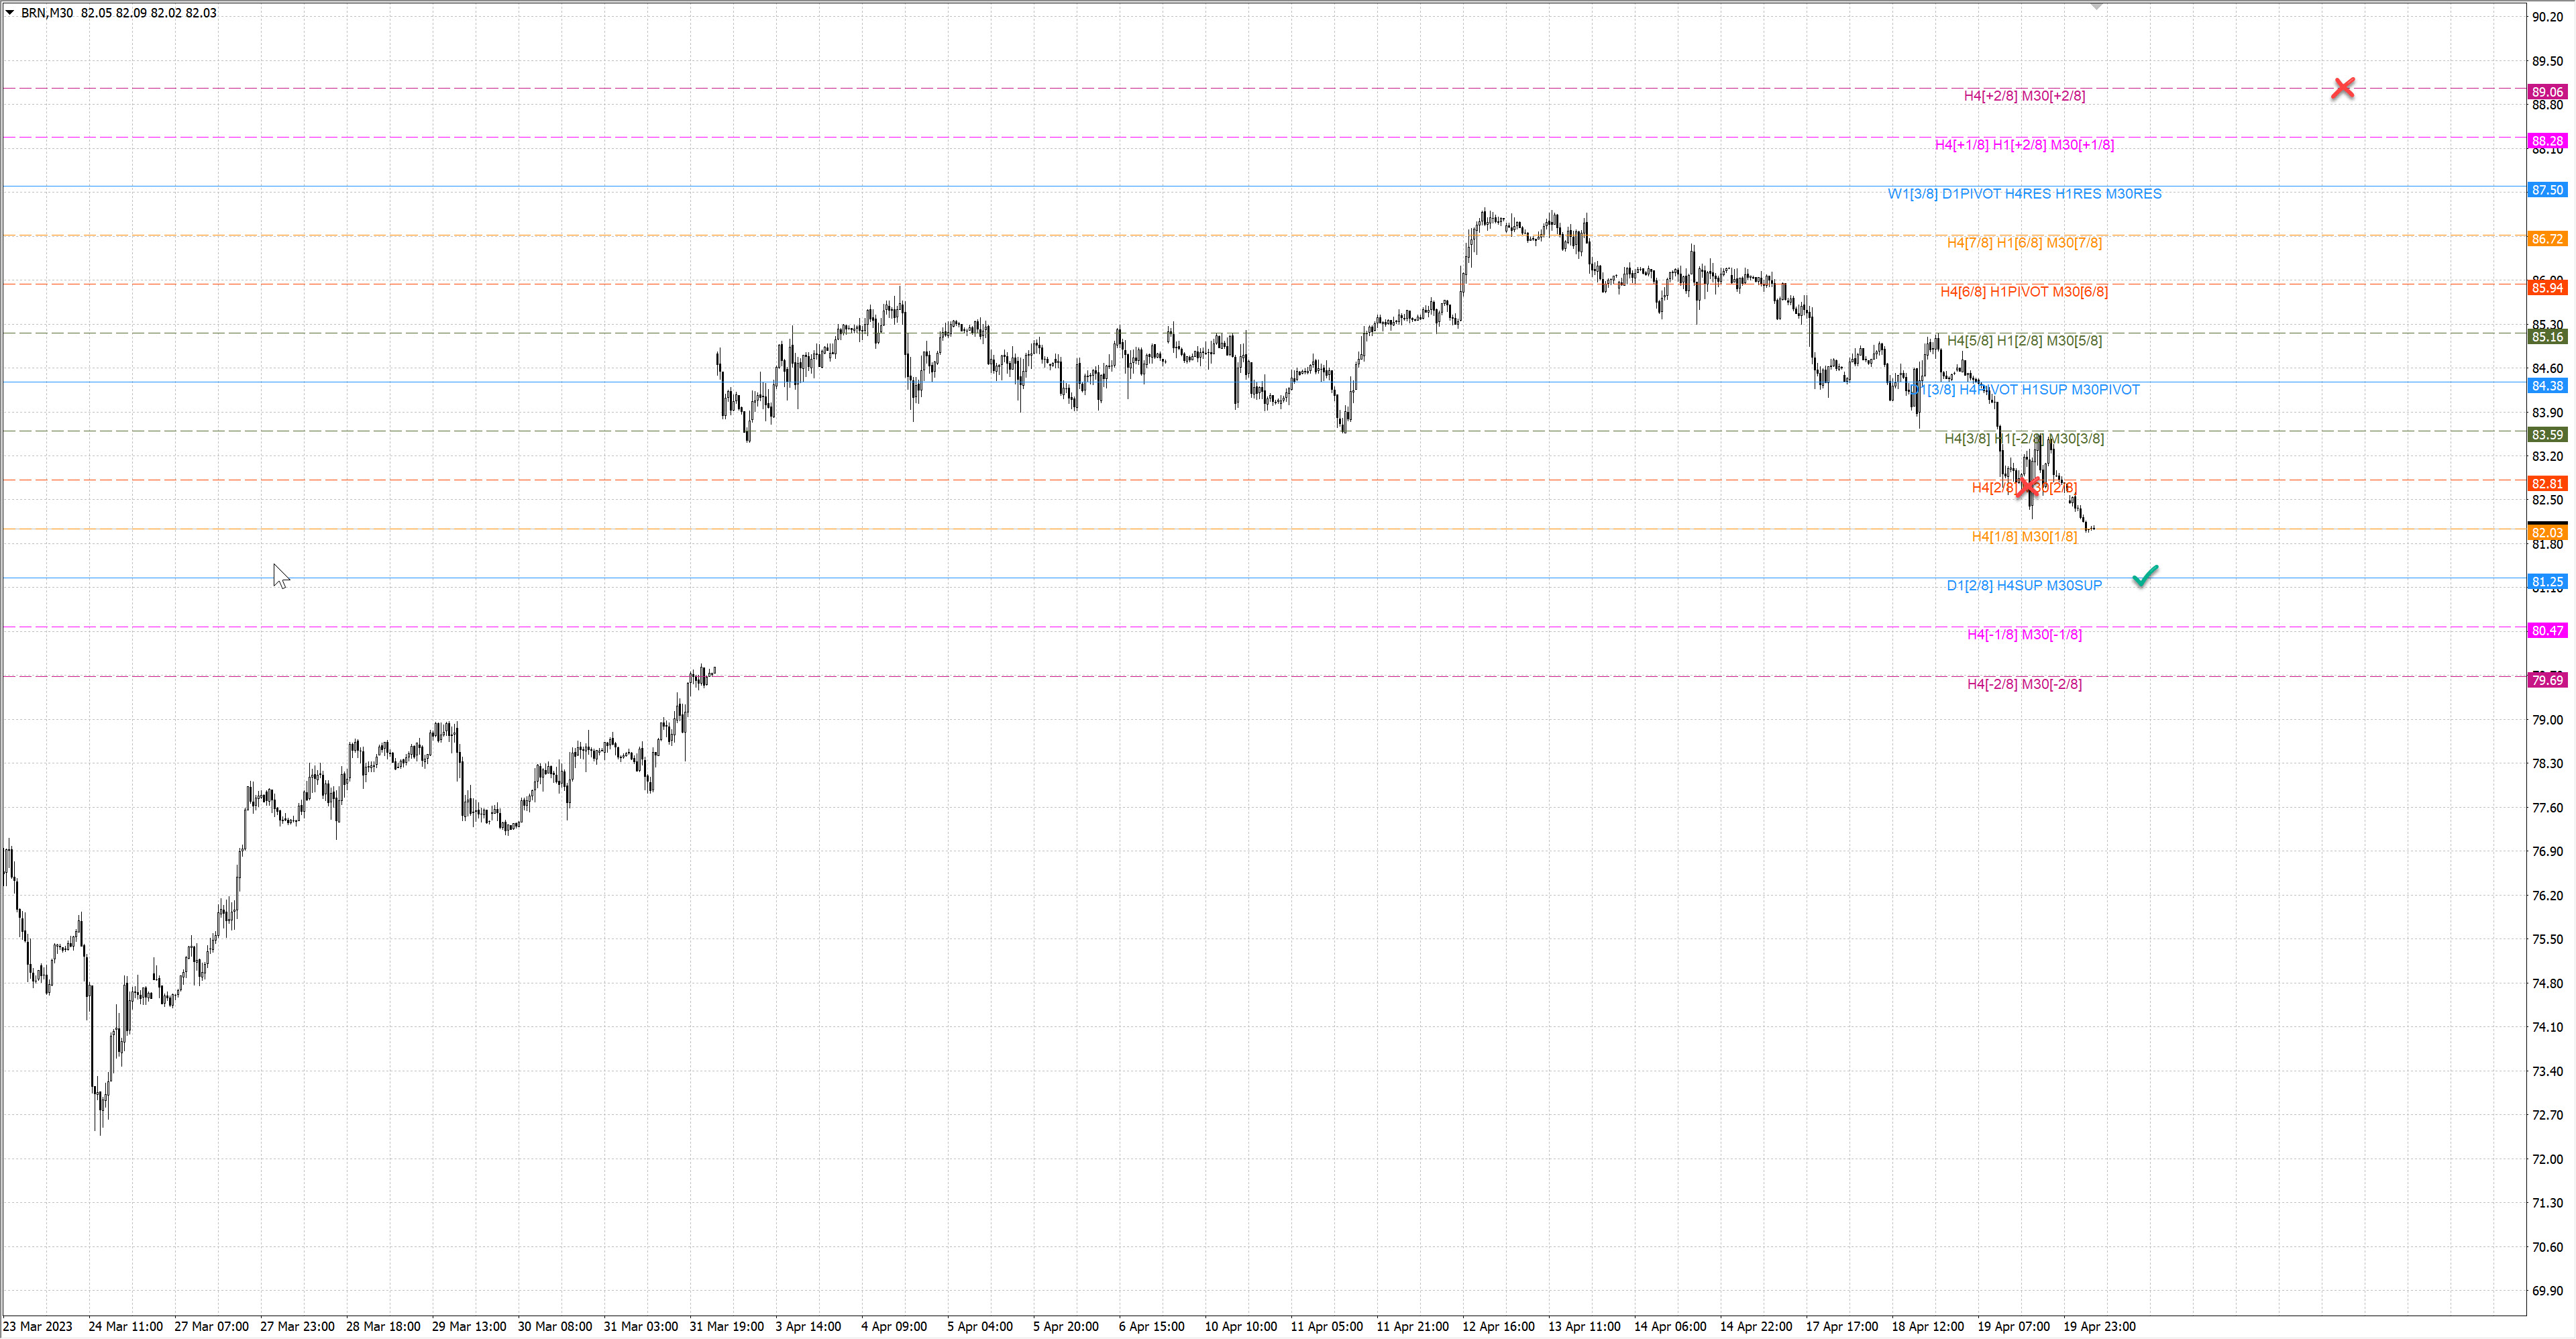The height and width of the screenshot is (1339, 2576).
Task: Click the BRN,M30 symbol title text
Action: point(47,13)
